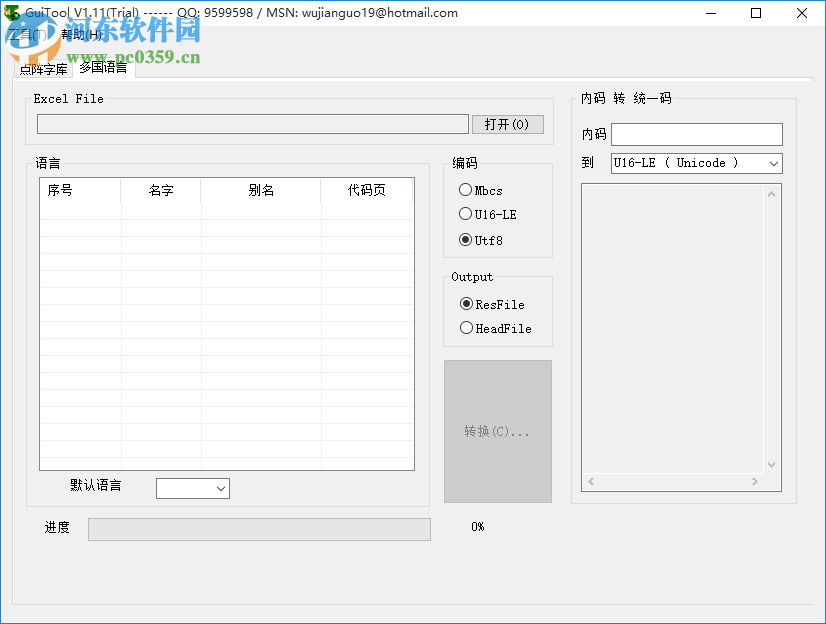This screenshot has height=624, width=826.
Task: Click the 序号 column header
Action: [x=80, y=190]
